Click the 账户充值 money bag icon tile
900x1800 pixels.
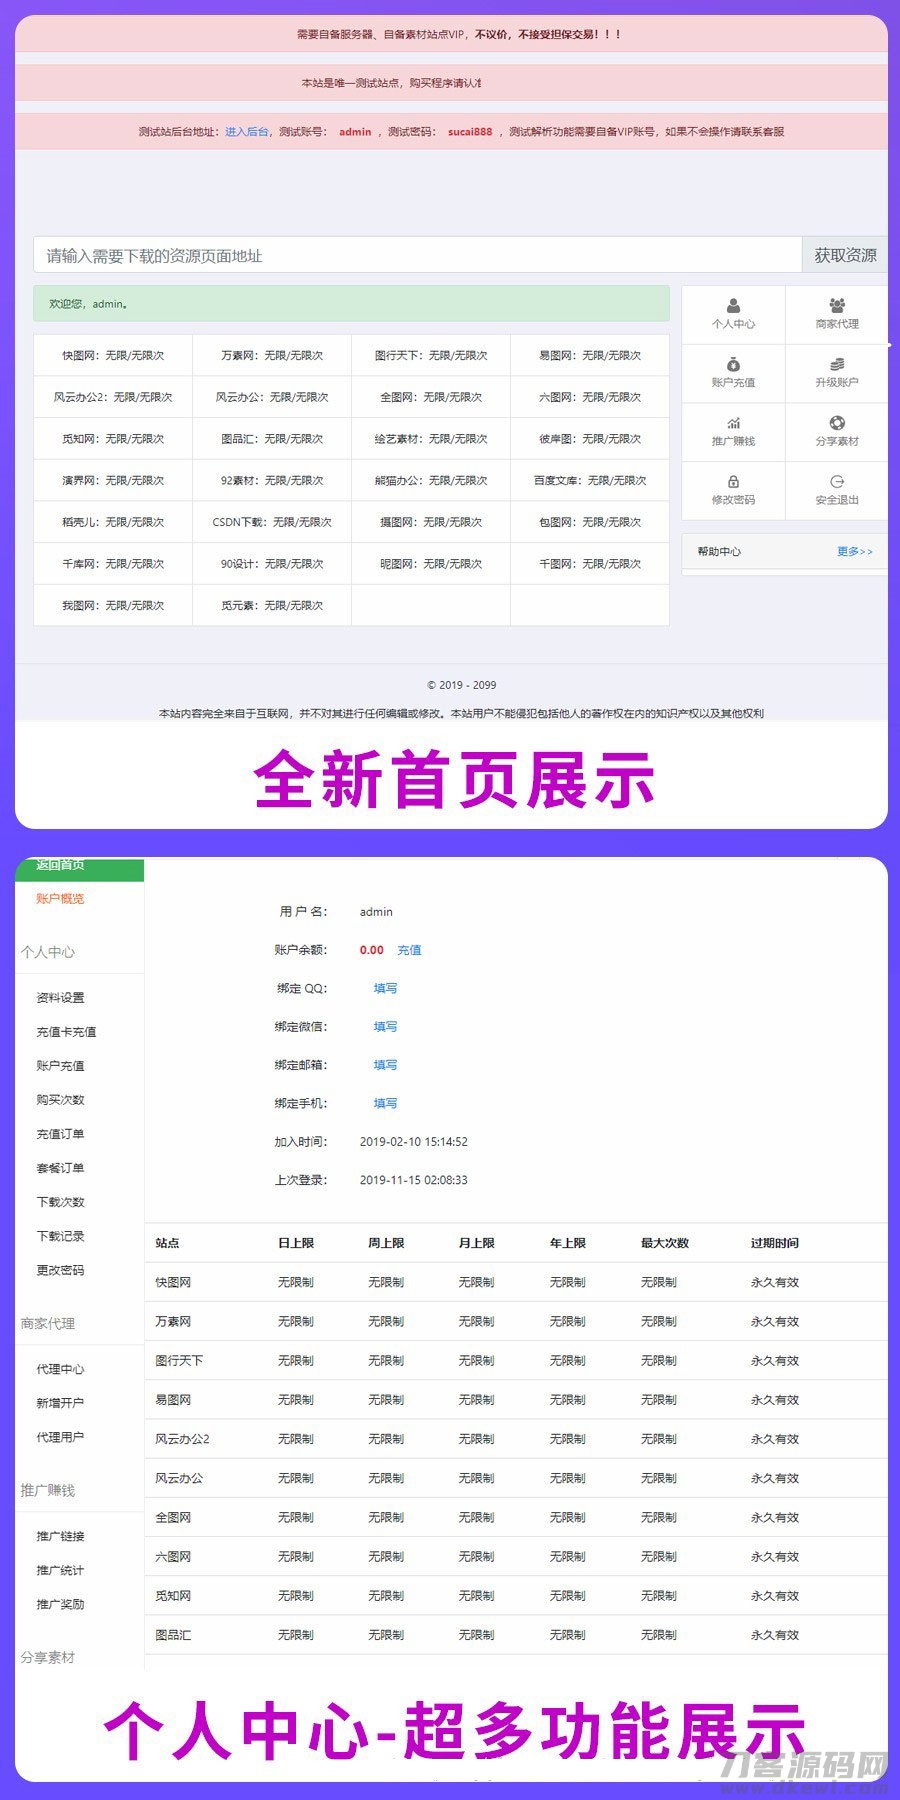point(733,373)
